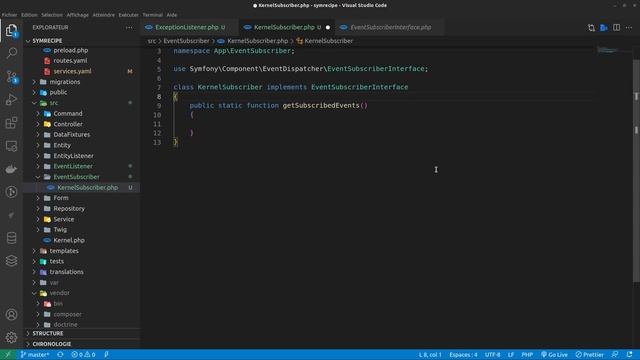
Task: Open the Exécuter menu
Action: pyautogui.click(x=129, y=15)
